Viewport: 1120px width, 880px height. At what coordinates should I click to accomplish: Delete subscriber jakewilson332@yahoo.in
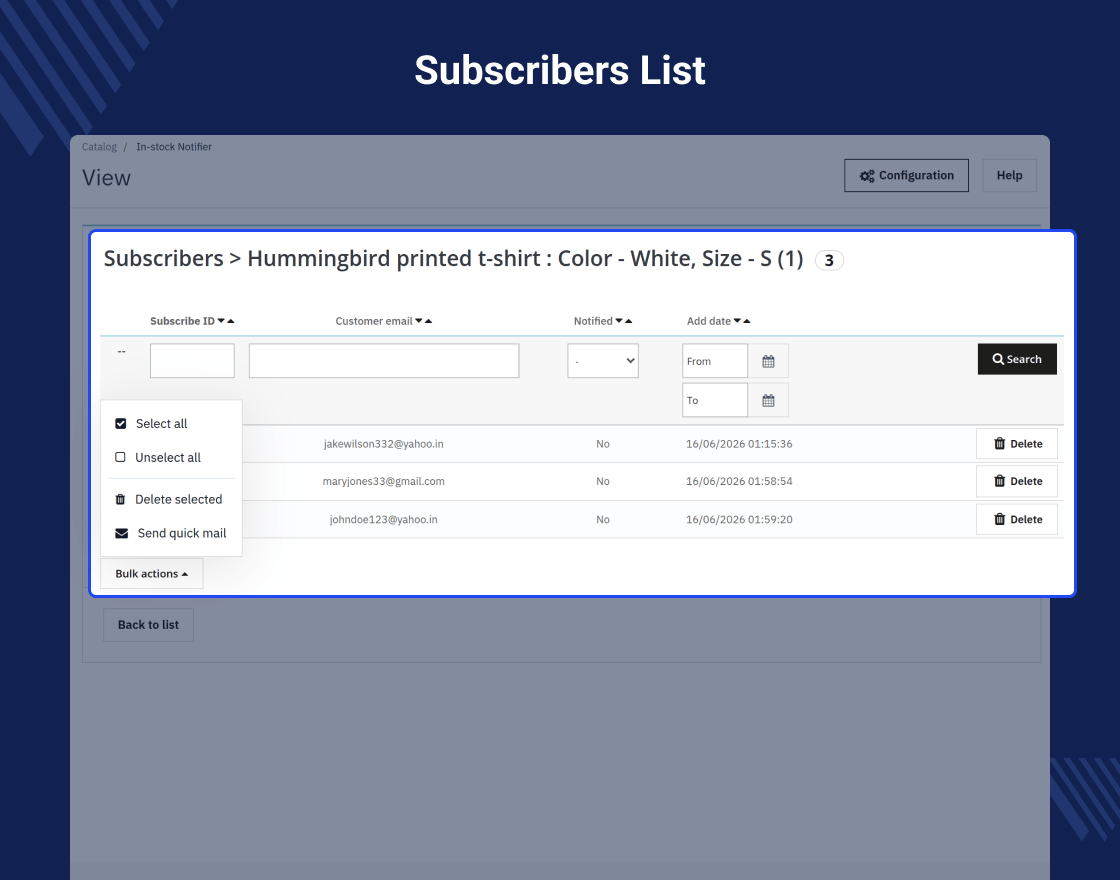coord(1017,444)
